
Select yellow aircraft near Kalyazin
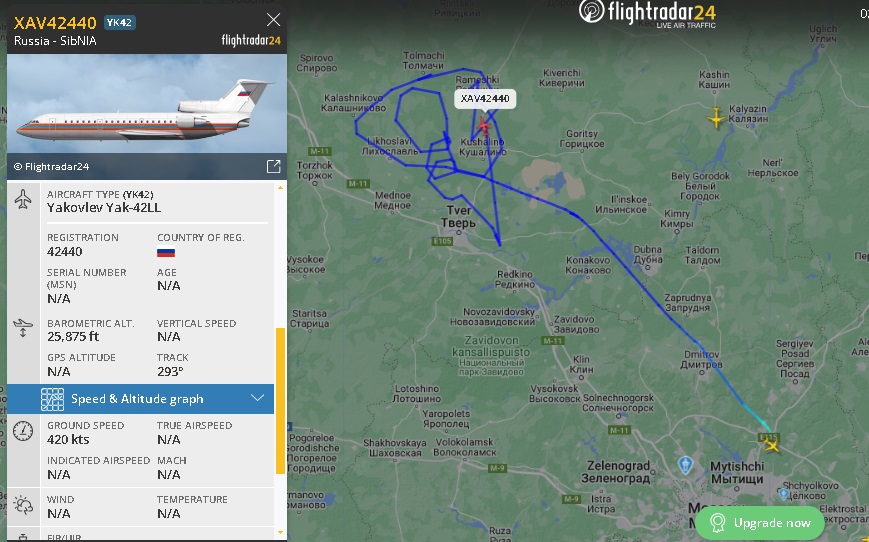pyautogui.click(x=716, y=118)
